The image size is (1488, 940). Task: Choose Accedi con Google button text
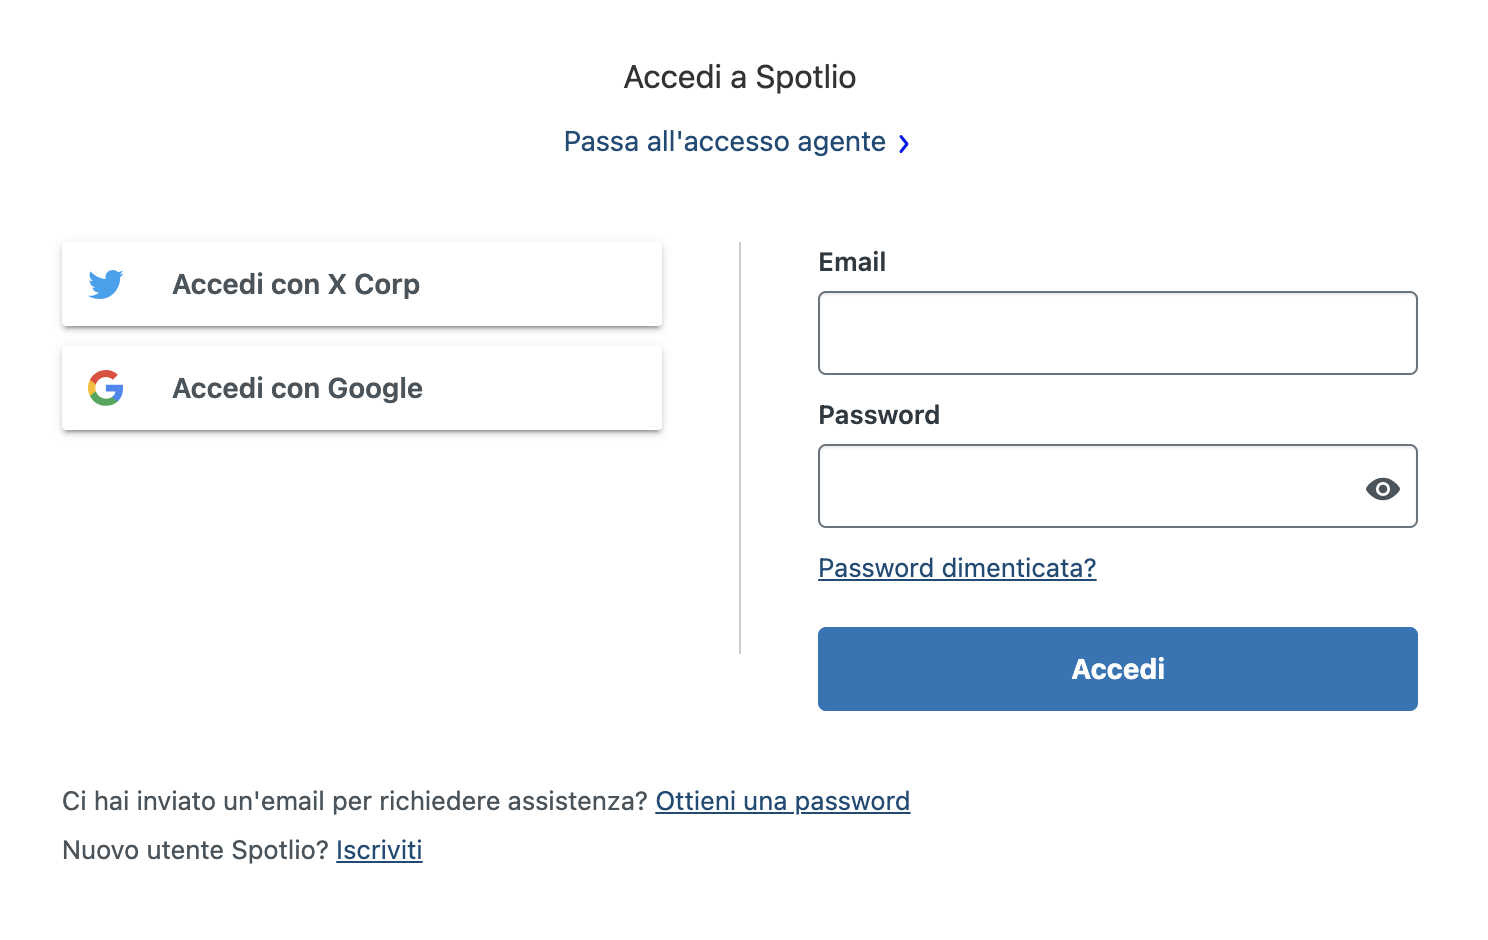coord(297,388)
